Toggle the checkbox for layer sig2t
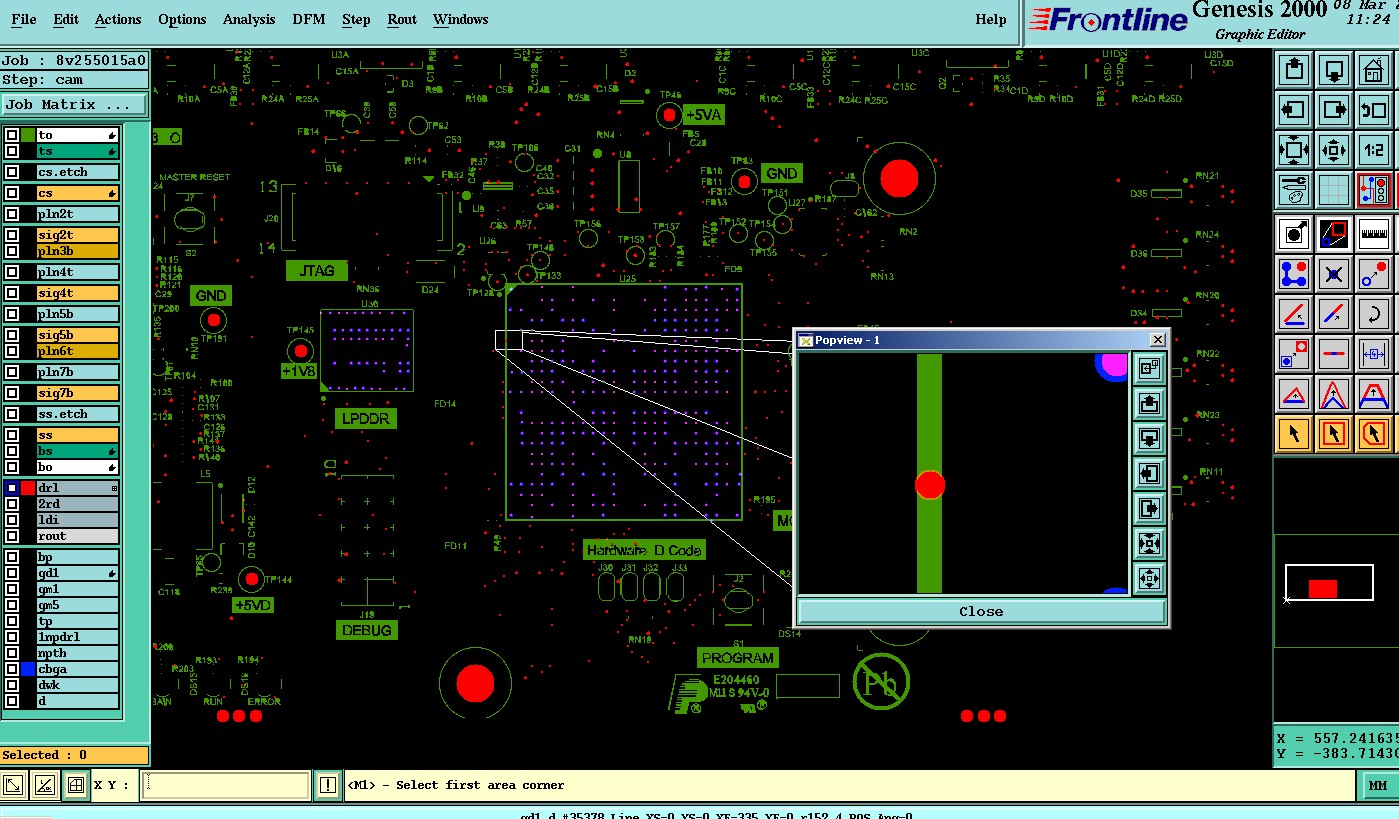Image resolution: width=1399 pixels, height=819 pixels. tap(12, 235)
